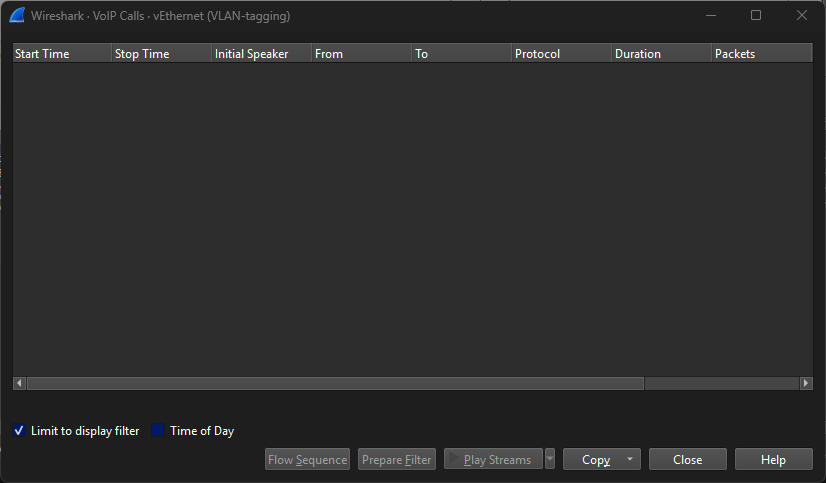Sort by the To column header
Screen dimensions: 826x483
pos(462,54)
